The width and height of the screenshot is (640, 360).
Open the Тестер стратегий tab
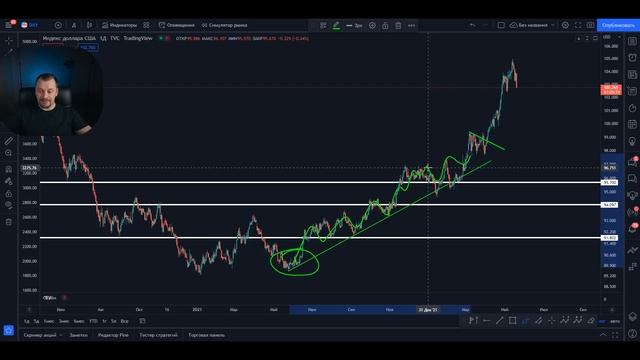[x=158, y=335]
